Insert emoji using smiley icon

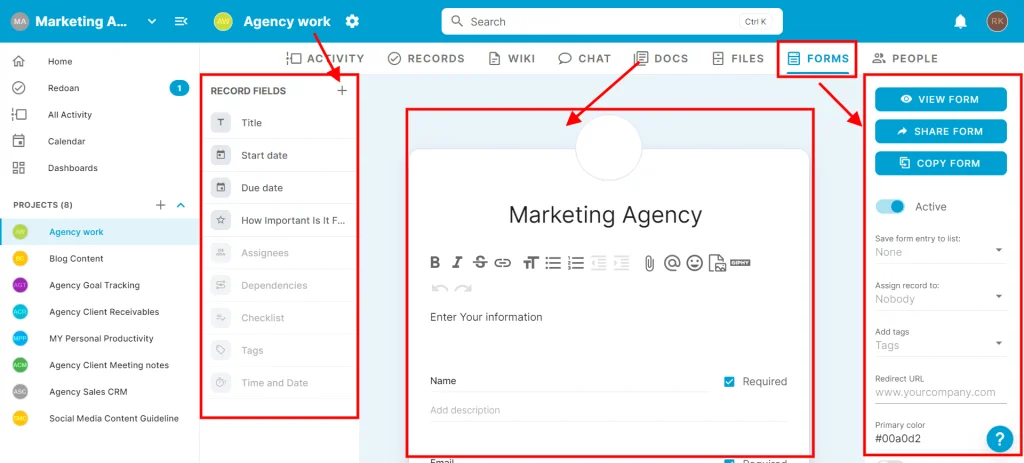(x=694, y=263)
